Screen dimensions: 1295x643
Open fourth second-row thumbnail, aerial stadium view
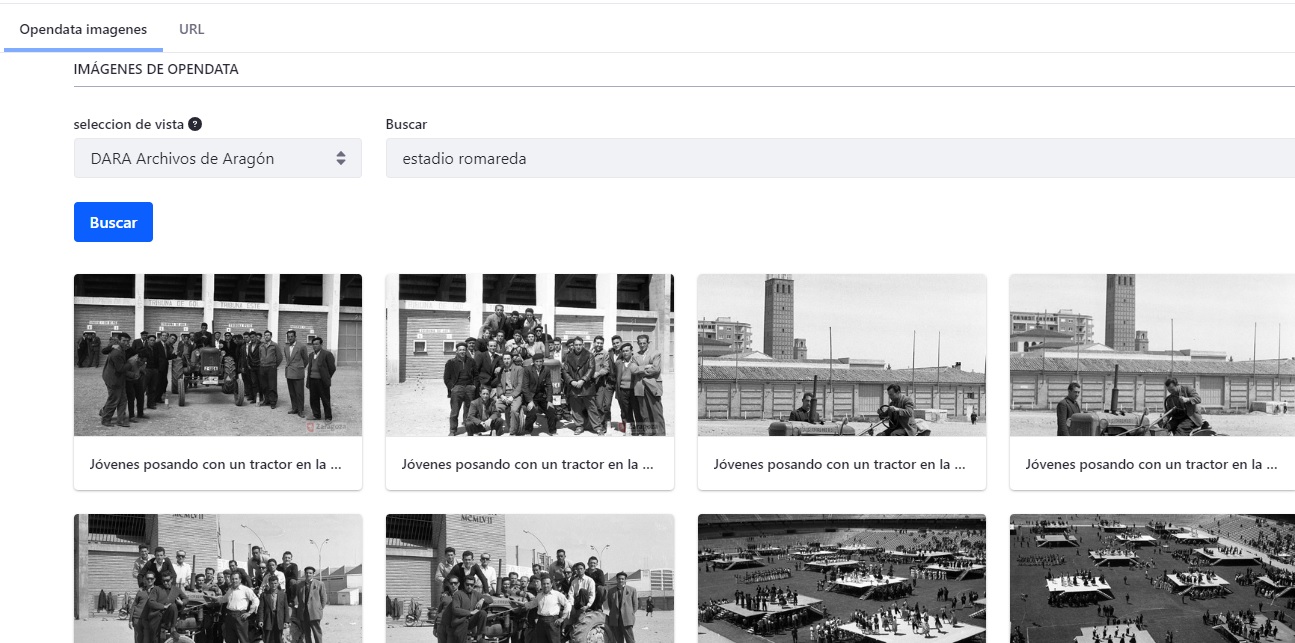pos(1152,578)
